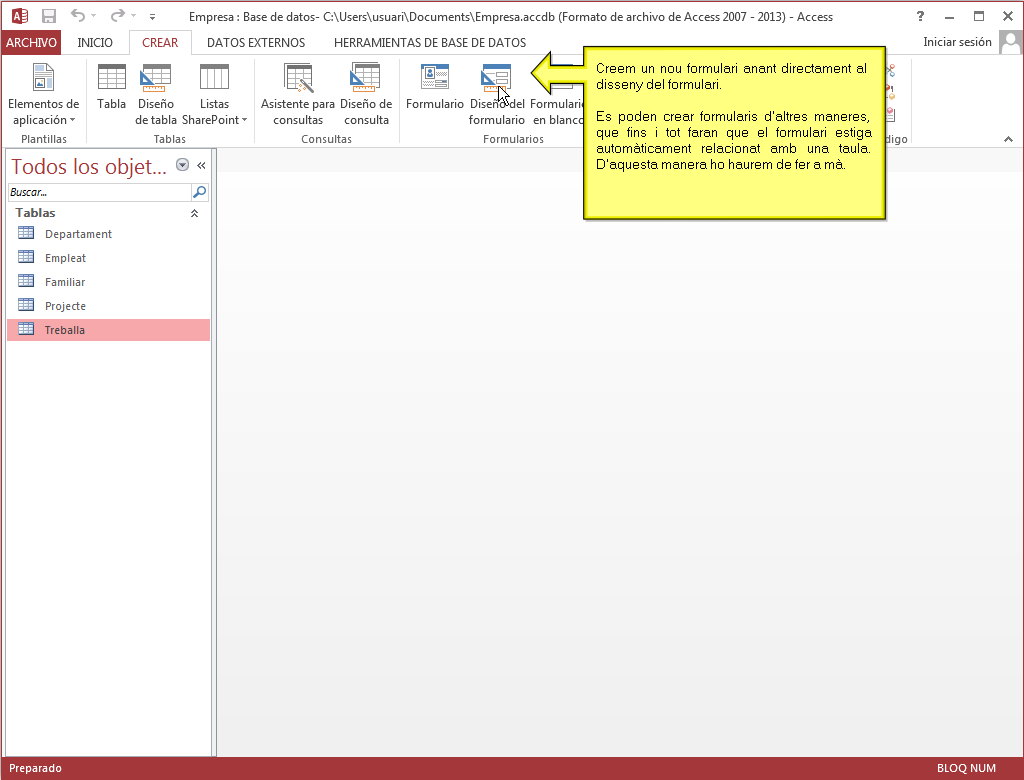Viewport: 1024px width, 780px height.
Task: Click Preparado status text
Action: [35, 768]
